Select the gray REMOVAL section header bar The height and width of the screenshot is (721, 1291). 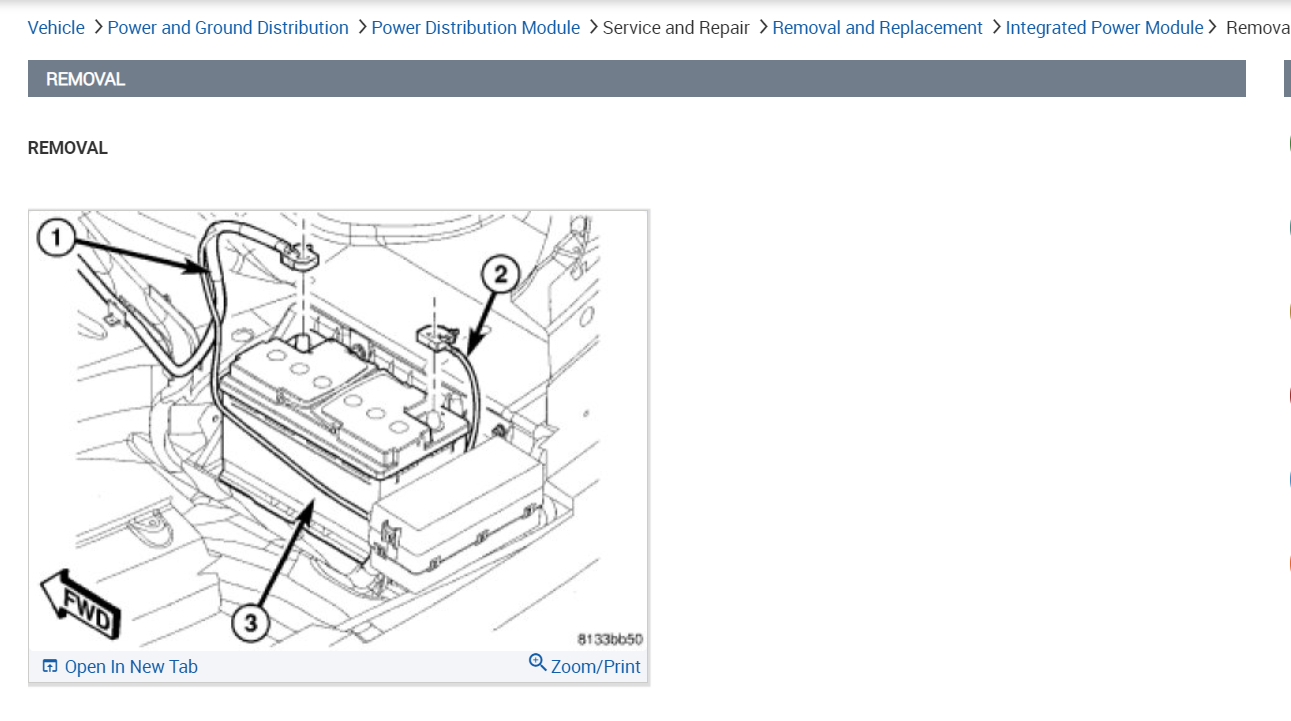(x=636, y=79)
